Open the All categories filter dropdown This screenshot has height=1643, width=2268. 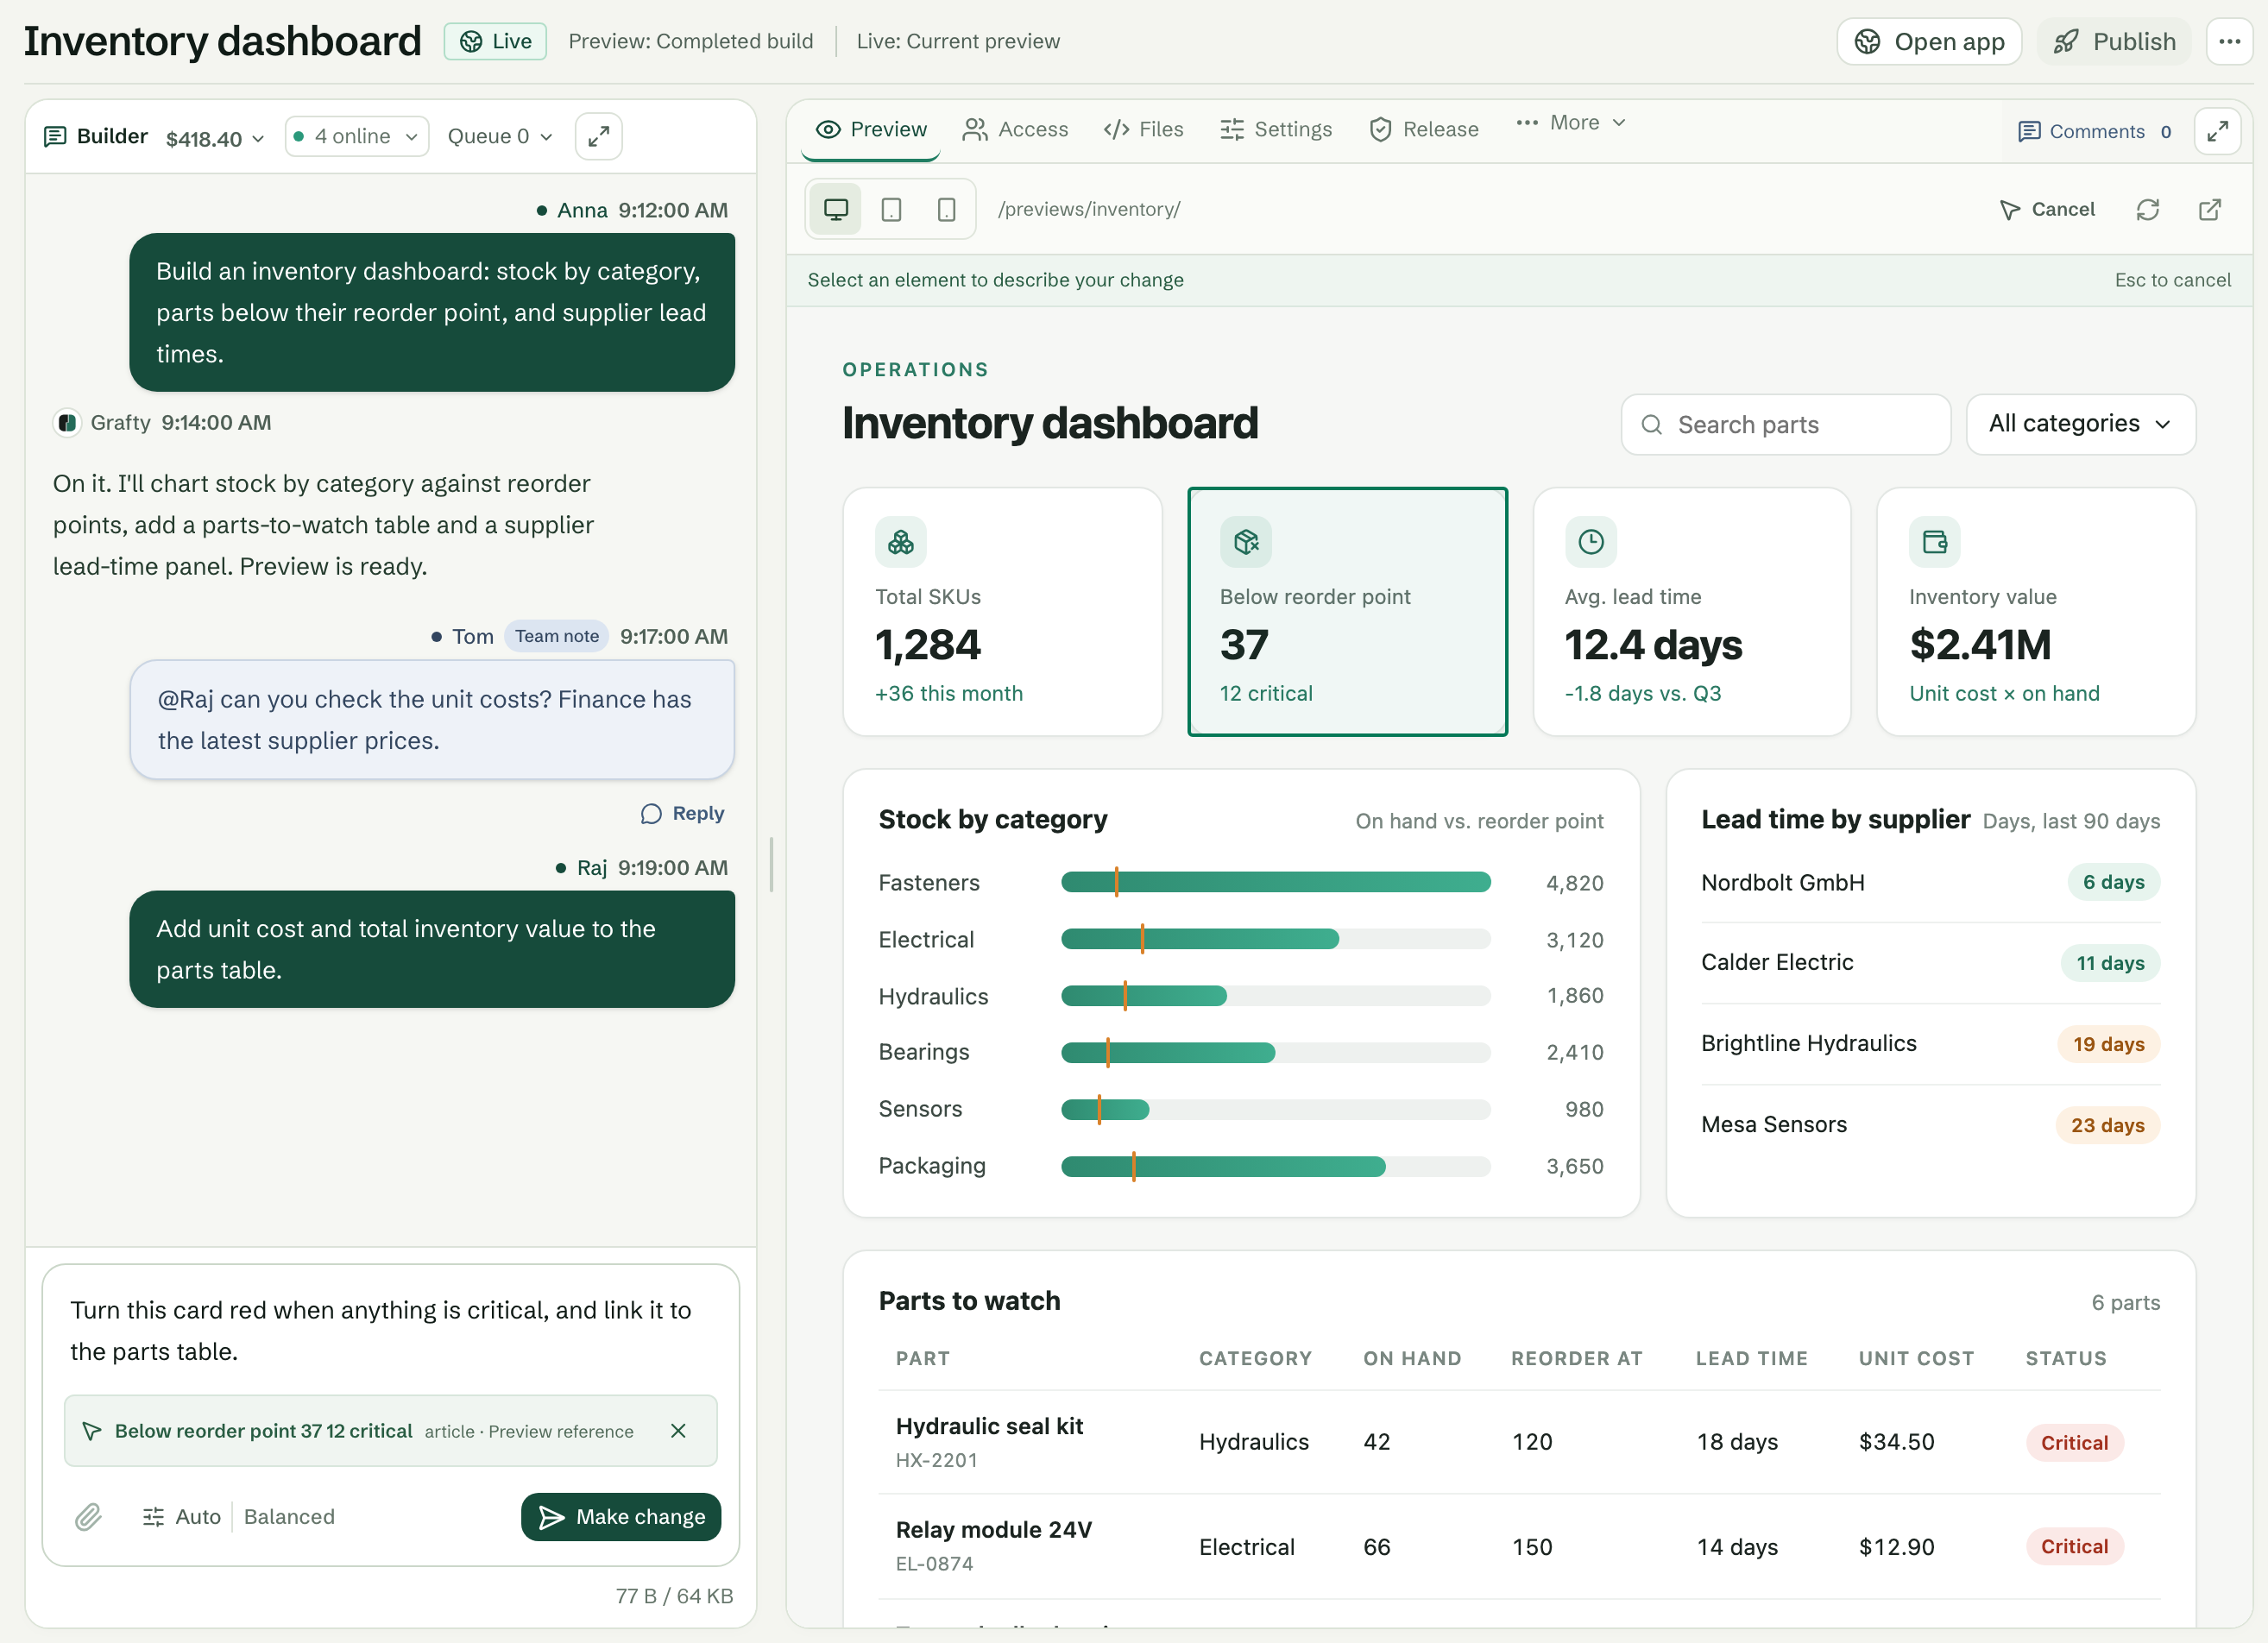[x=2080, y=424]
